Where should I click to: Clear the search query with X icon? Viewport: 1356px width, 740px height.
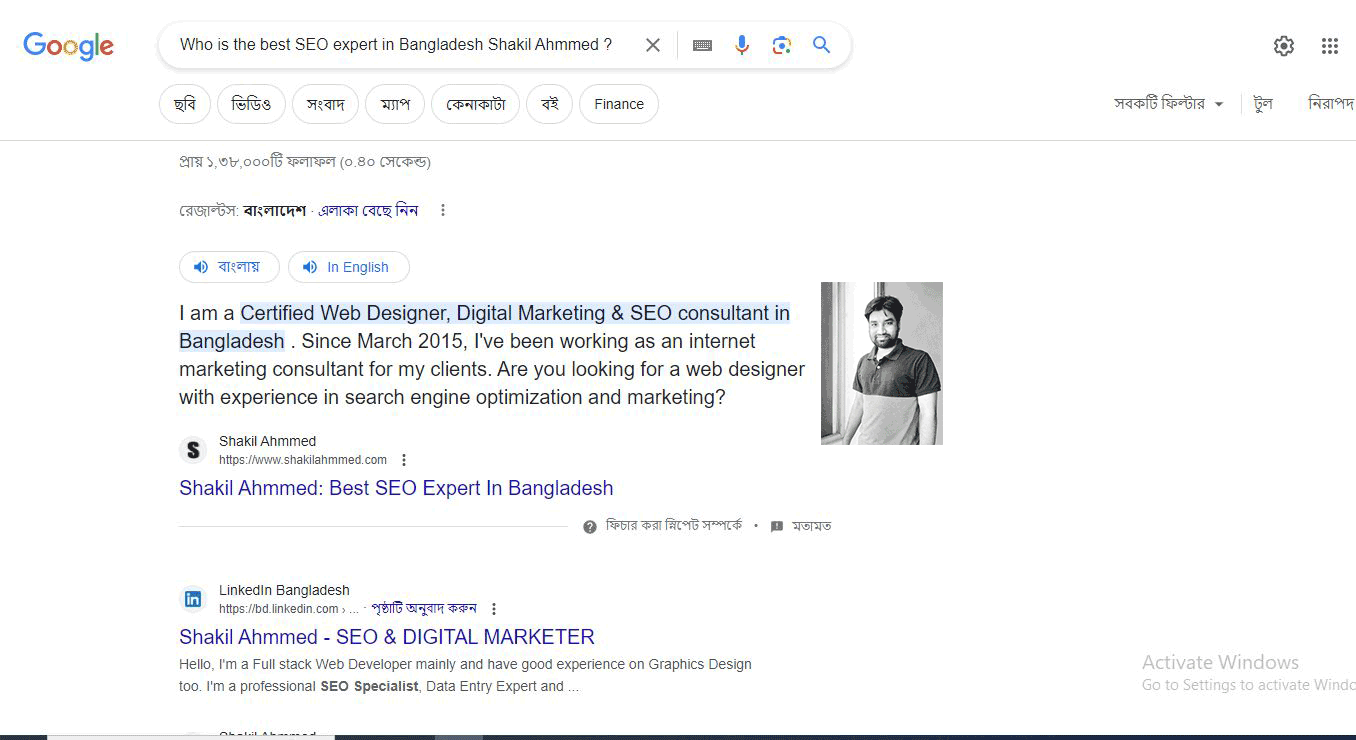(653, 45)
